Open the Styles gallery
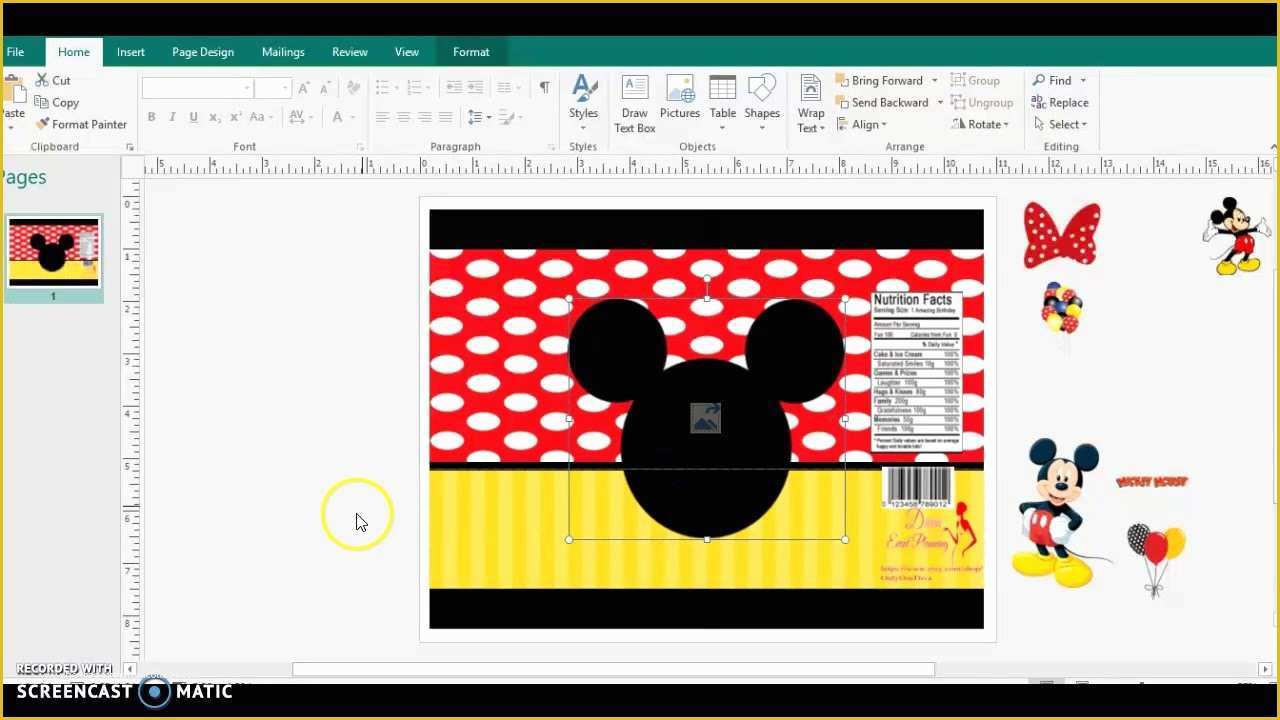The height and width of the screenshot is (720, 1280). [x=584, y=103]
